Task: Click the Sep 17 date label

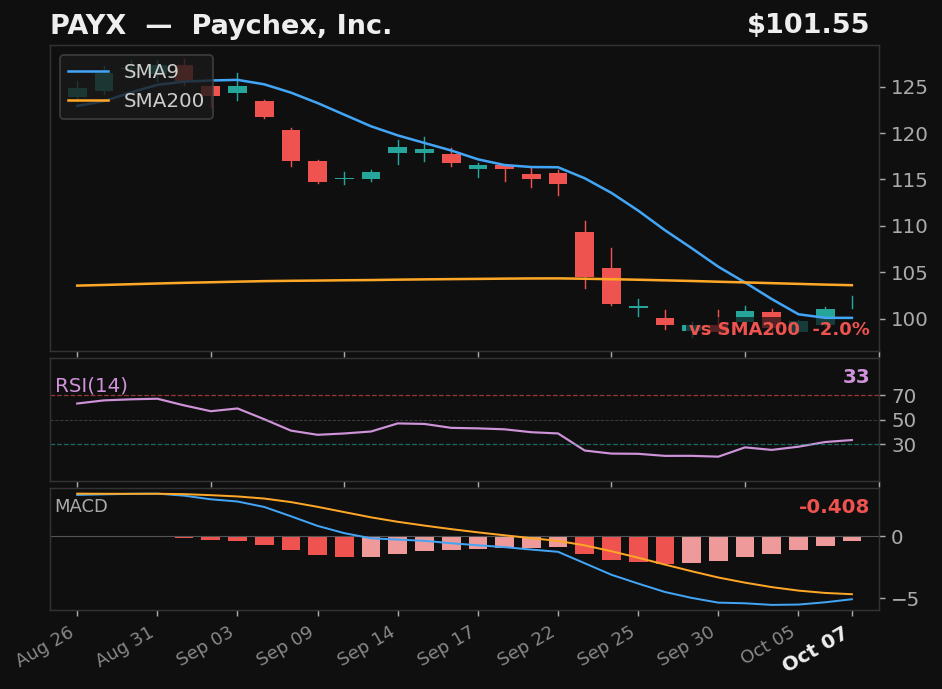Action: [447, 645]
